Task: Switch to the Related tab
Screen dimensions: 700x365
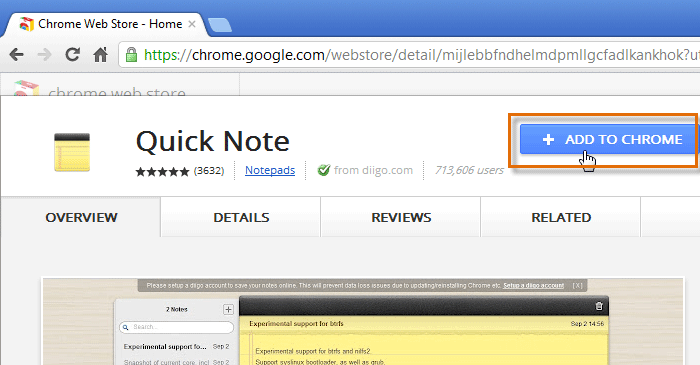Action: [x=561, y=217]
